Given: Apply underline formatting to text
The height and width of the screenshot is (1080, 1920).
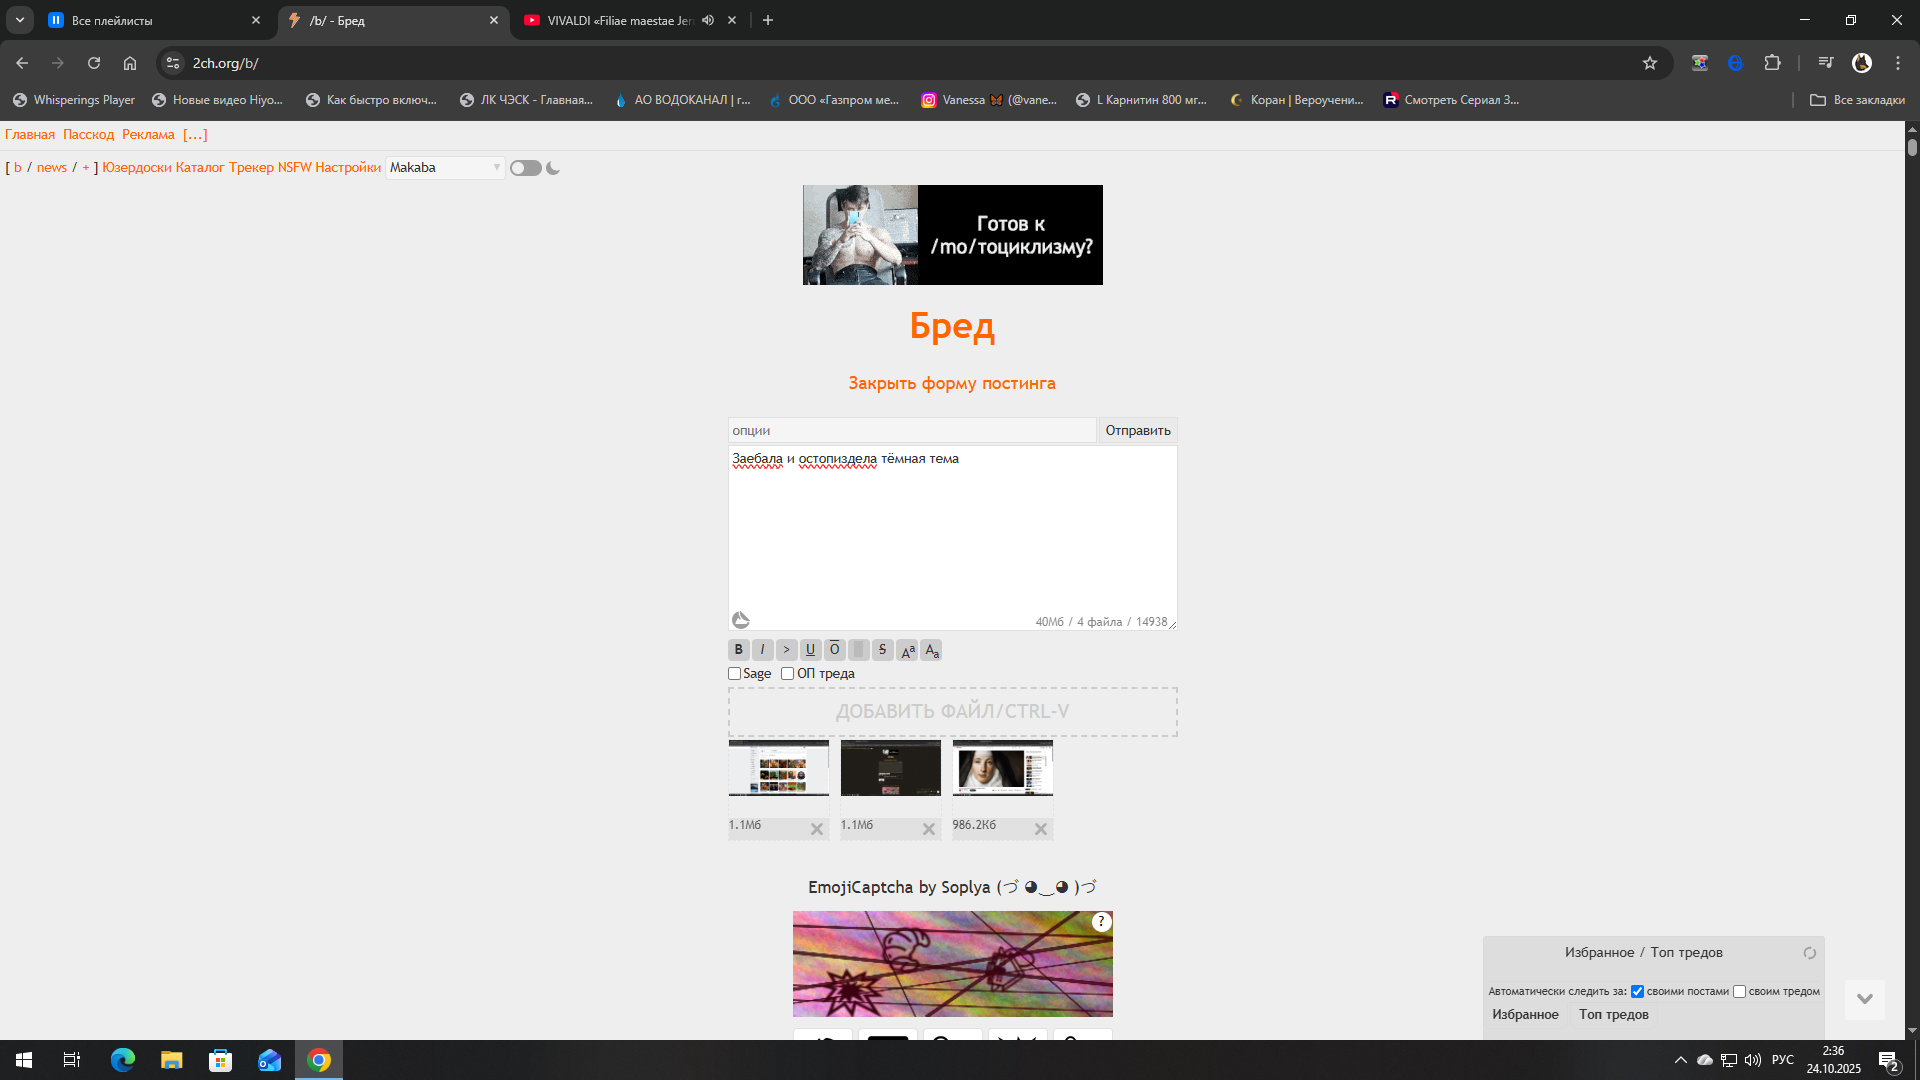Looking at the screenshot, I should point(810,650).
